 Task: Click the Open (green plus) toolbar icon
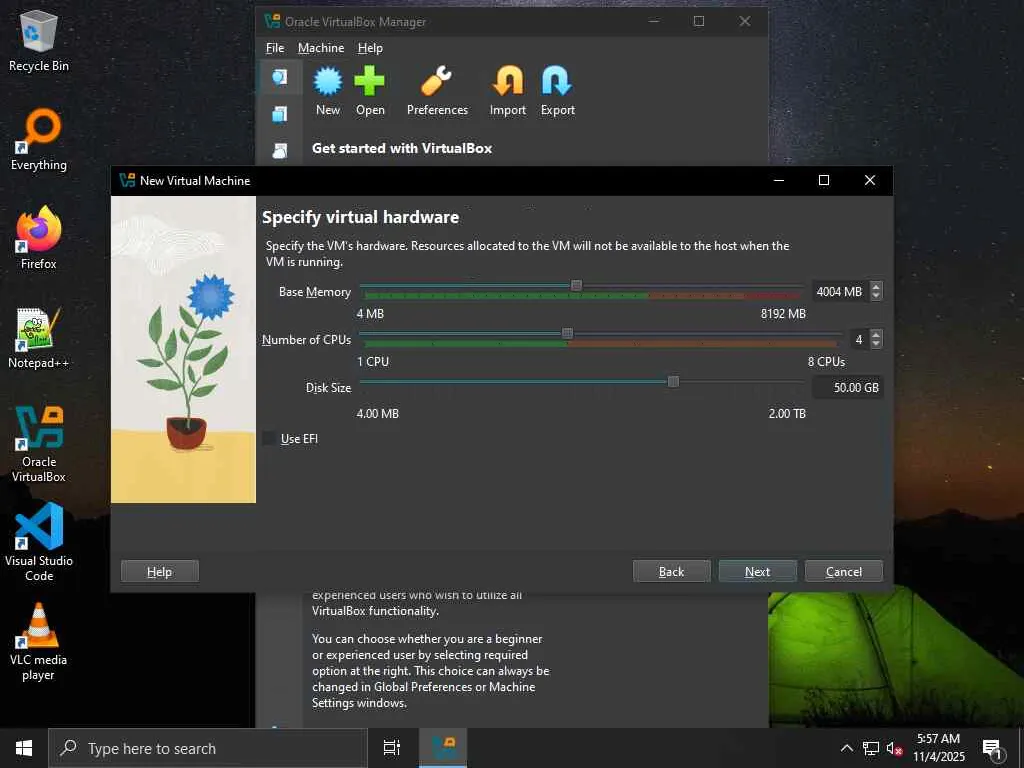tap(370, 91)
